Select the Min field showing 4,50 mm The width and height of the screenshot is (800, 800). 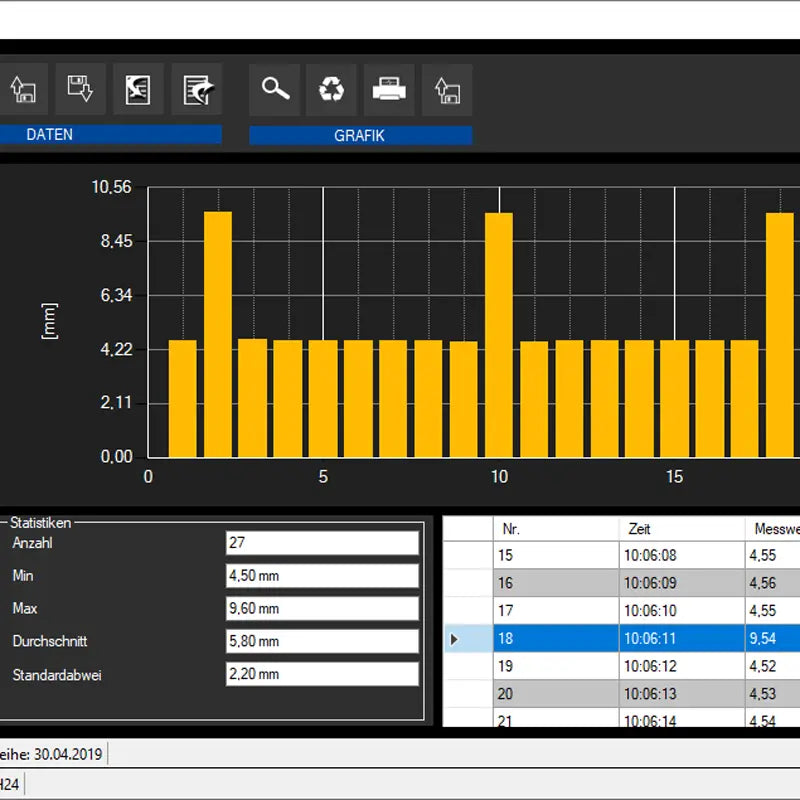(x=321, y=576)
